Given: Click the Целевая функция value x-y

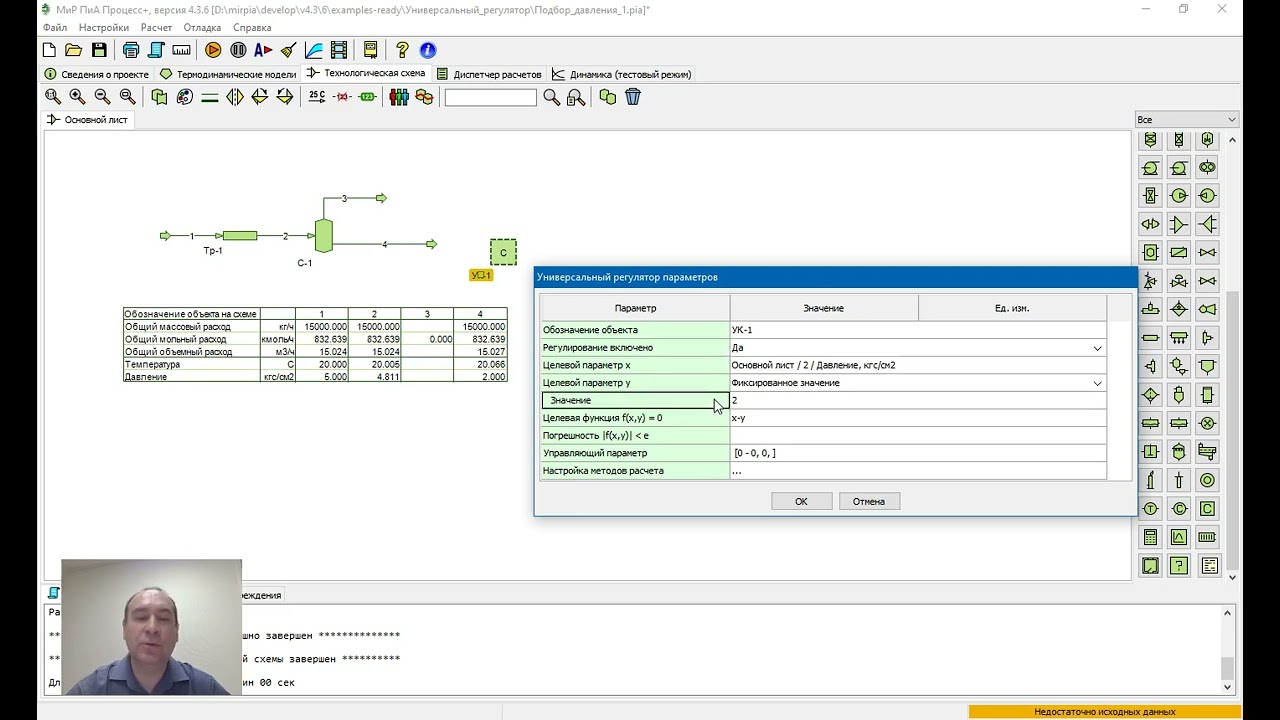Looking at the screenshot, I should (918, 418).
